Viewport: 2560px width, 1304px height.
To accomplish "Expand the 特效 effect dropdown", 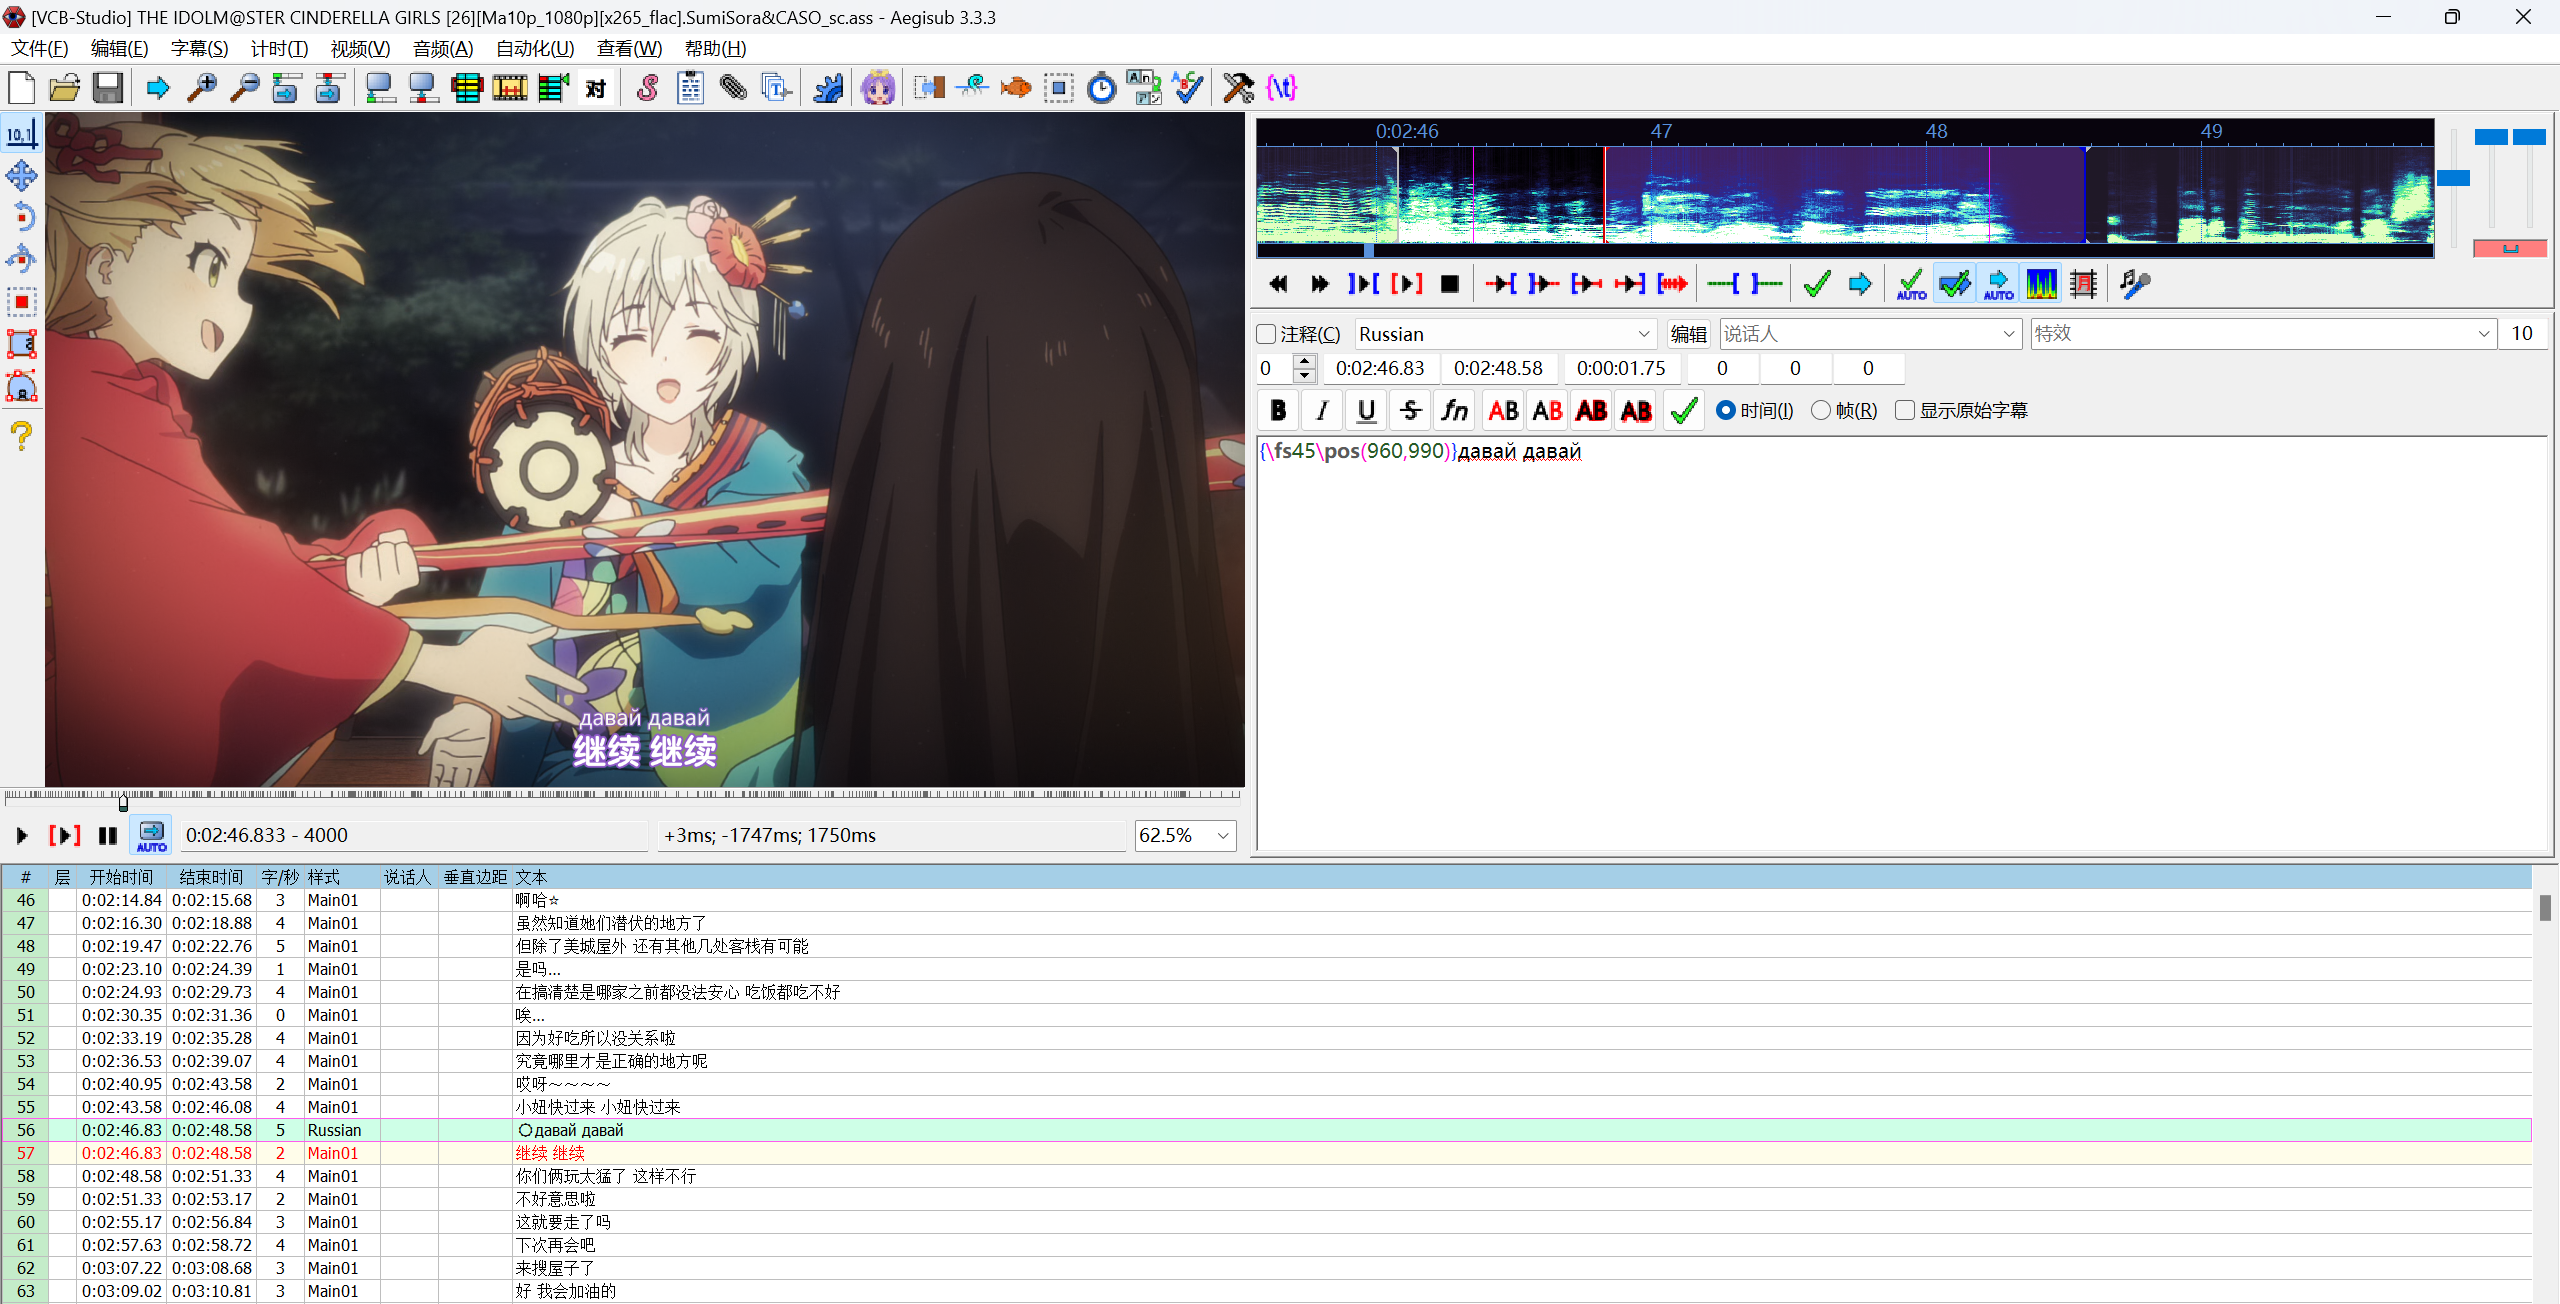I will [x=2484, y=334].
